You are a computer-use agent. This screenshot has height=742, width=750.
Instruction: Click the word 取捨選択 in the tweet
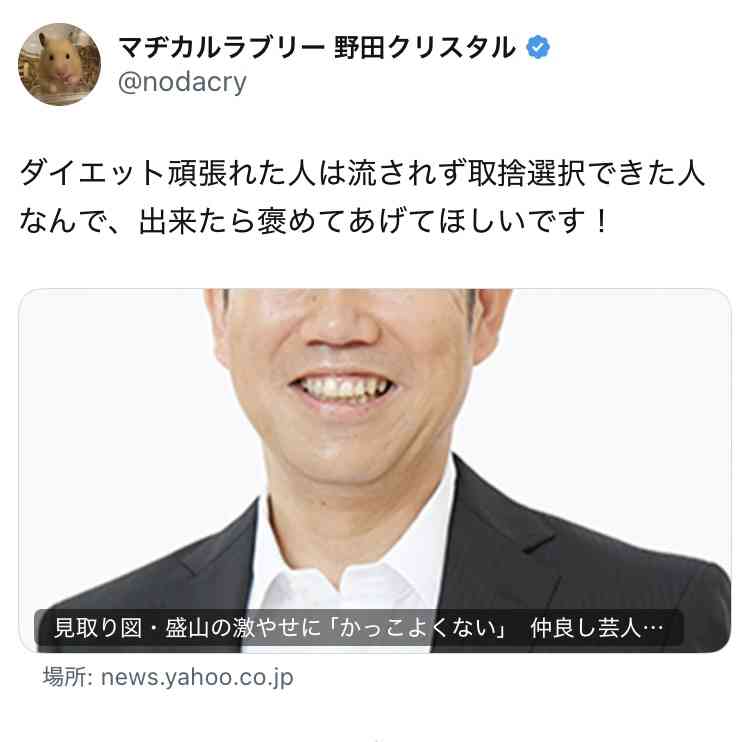tap(526, 173)
